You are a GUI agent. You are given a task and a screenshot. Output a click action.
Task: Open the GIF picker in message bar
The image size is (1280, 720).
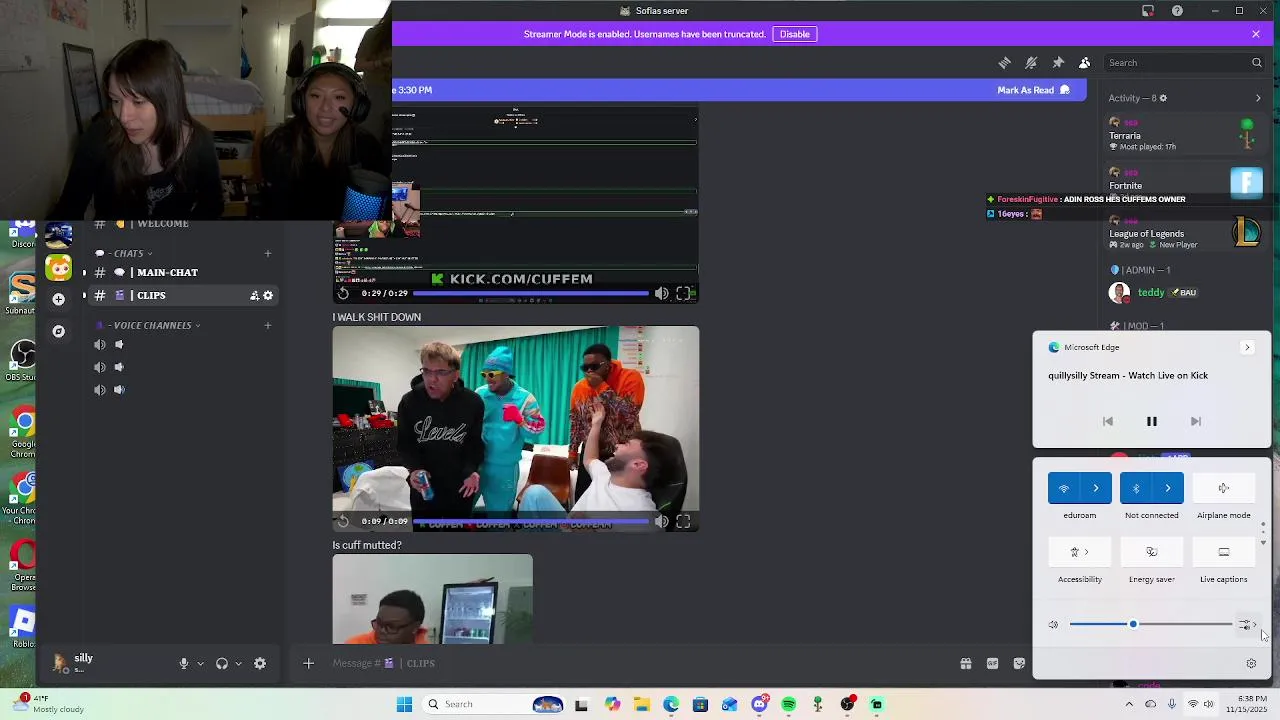coord(992,663)
